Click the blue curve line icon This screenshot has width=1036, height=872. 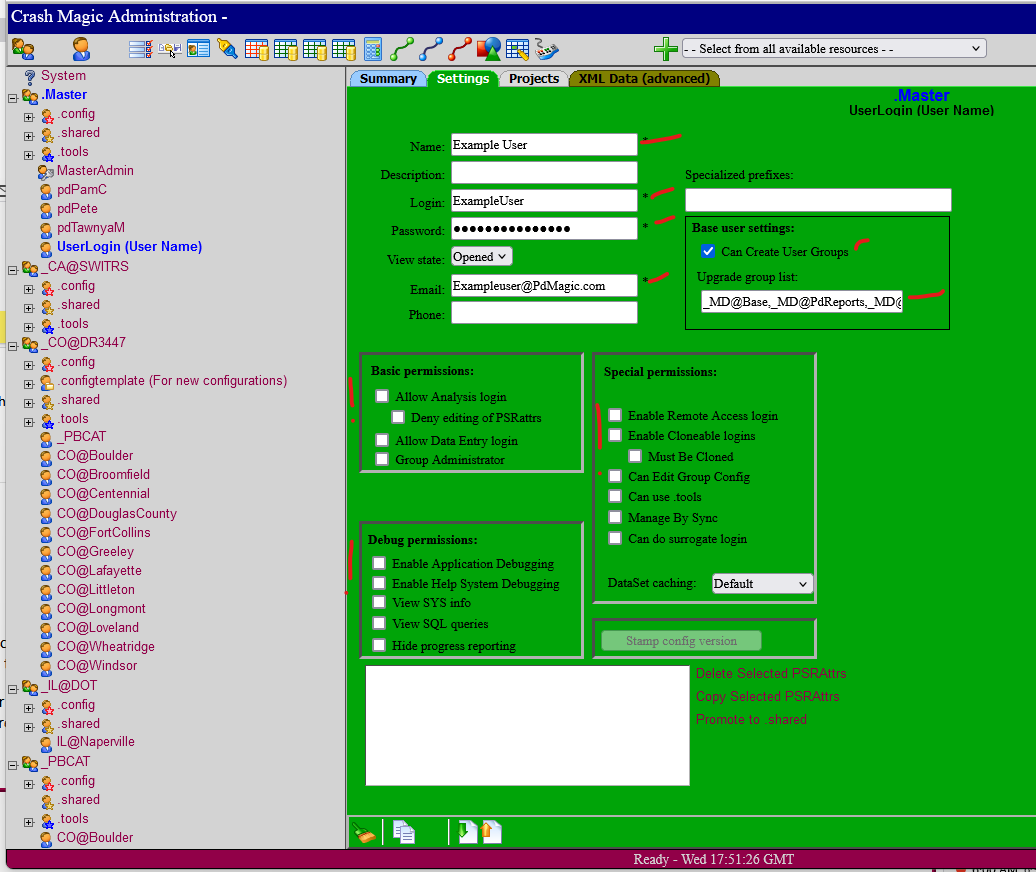[x=431, y=50]
